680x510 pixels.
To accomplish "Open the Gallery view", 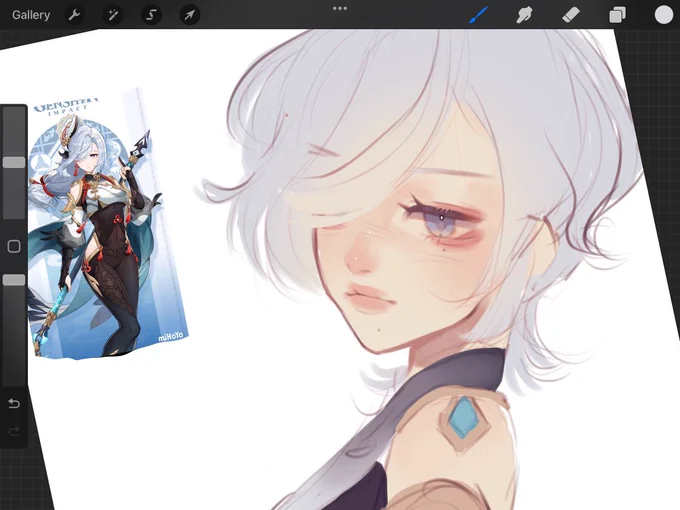I will pyautogui.click(x=31, y=15).
